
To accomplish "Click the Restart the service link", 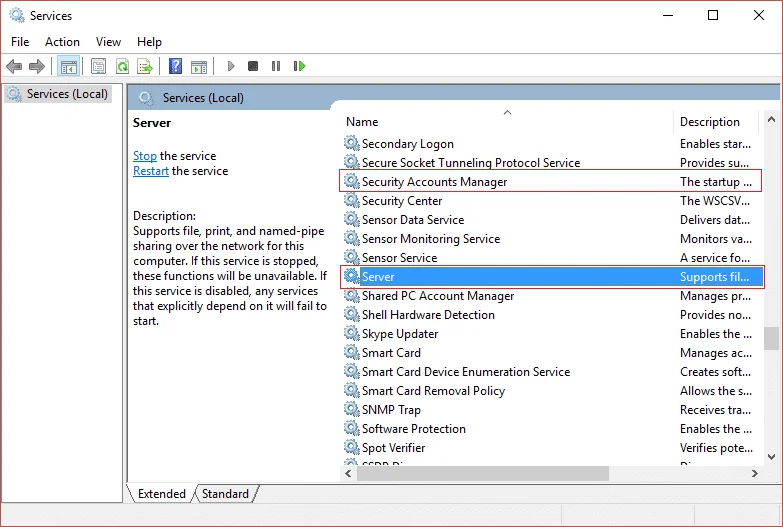I will 151,171.
